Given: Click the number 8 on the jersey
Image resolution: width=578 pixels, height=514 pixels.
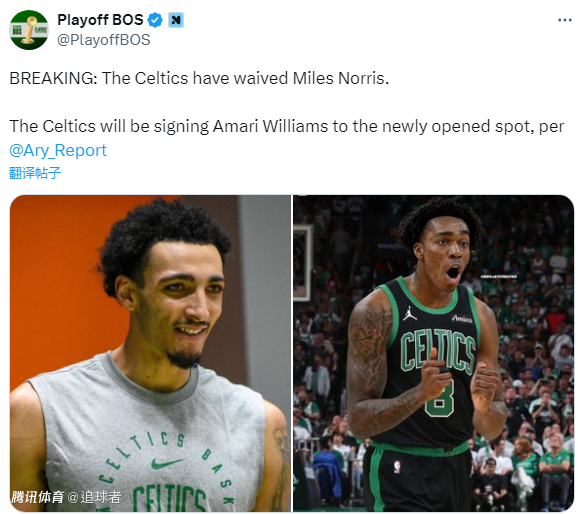Looking at the screenshot, I should (x=439, y=398).
